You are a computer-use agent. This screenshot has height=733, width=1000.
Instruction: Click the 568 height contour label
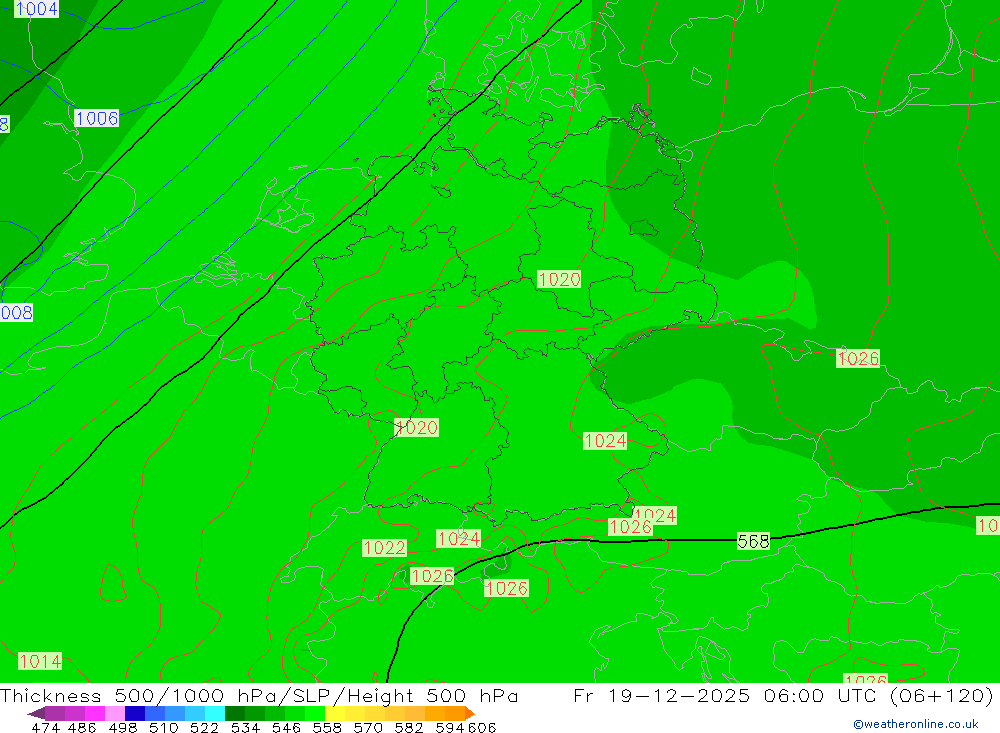(753, 542)
